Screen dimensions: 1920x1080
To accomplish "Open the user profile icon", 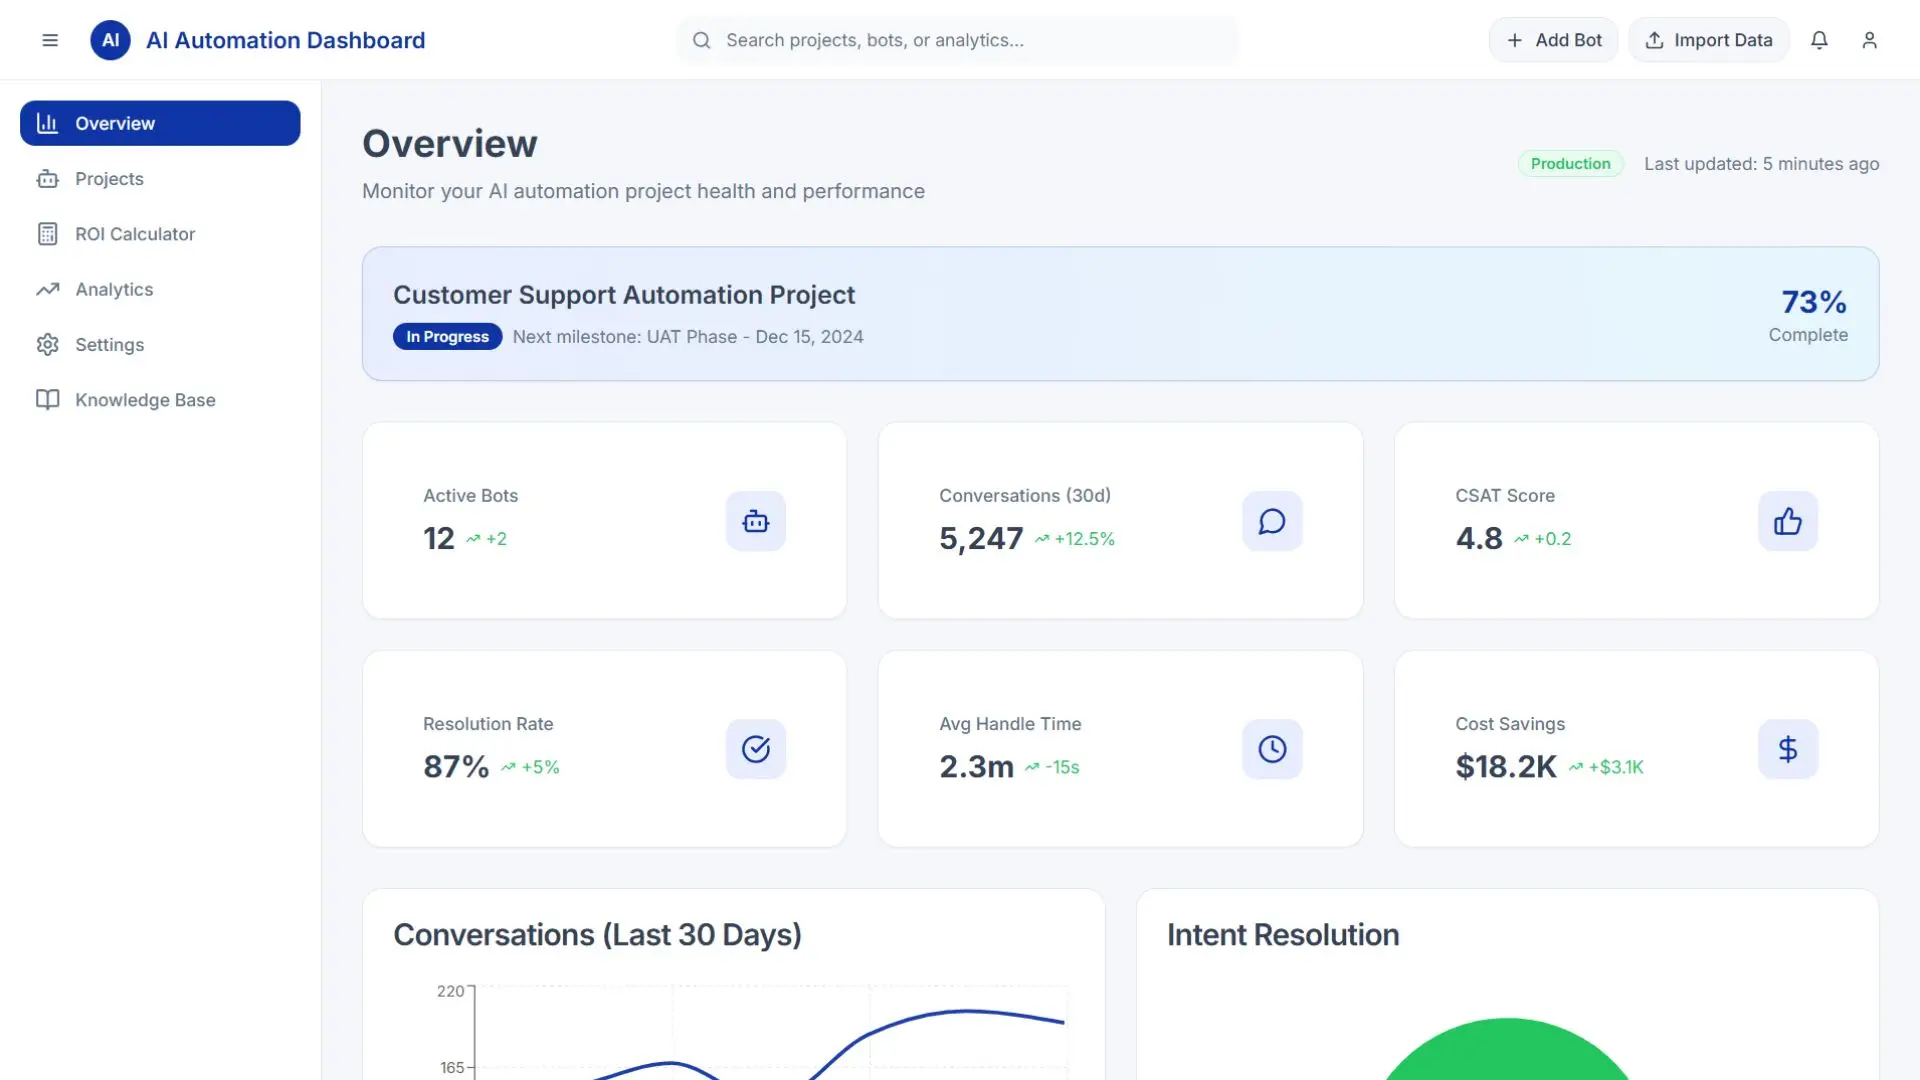I will pyautogui.click(x=1869, y=40).
